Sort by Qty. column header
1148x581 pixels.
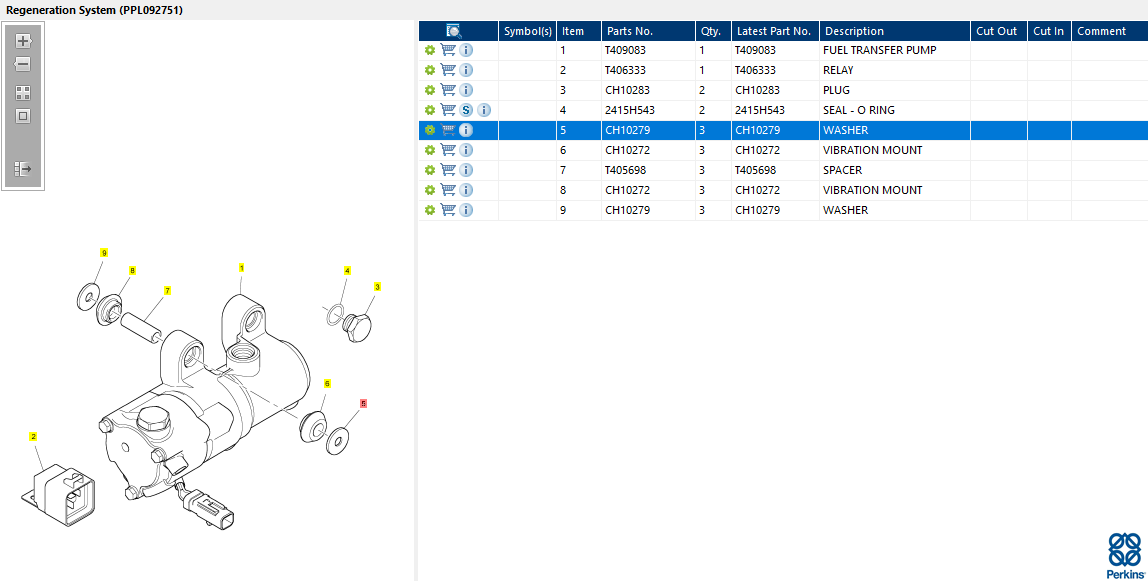[714, 31]
